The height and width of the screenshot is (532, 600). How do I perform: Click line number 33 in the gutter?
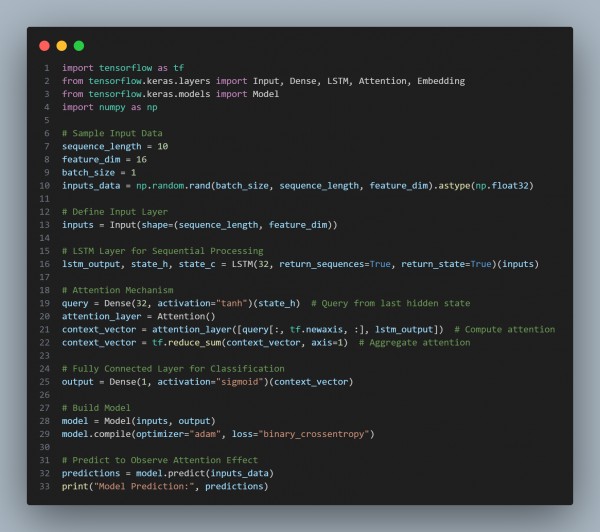pos(45,487)
